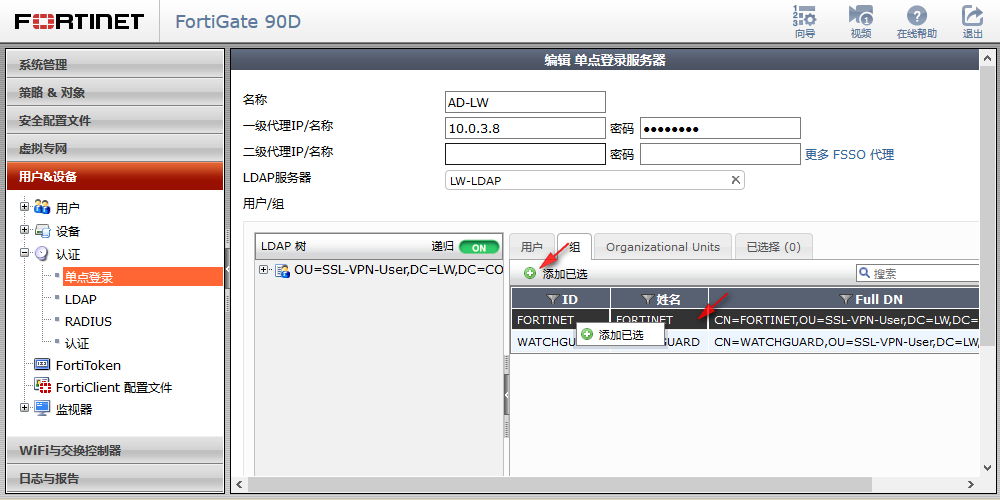Switch to the 用户 tab
This screenshot has height=500, width=1000.
pyautogui.click(x=531, y=247)
